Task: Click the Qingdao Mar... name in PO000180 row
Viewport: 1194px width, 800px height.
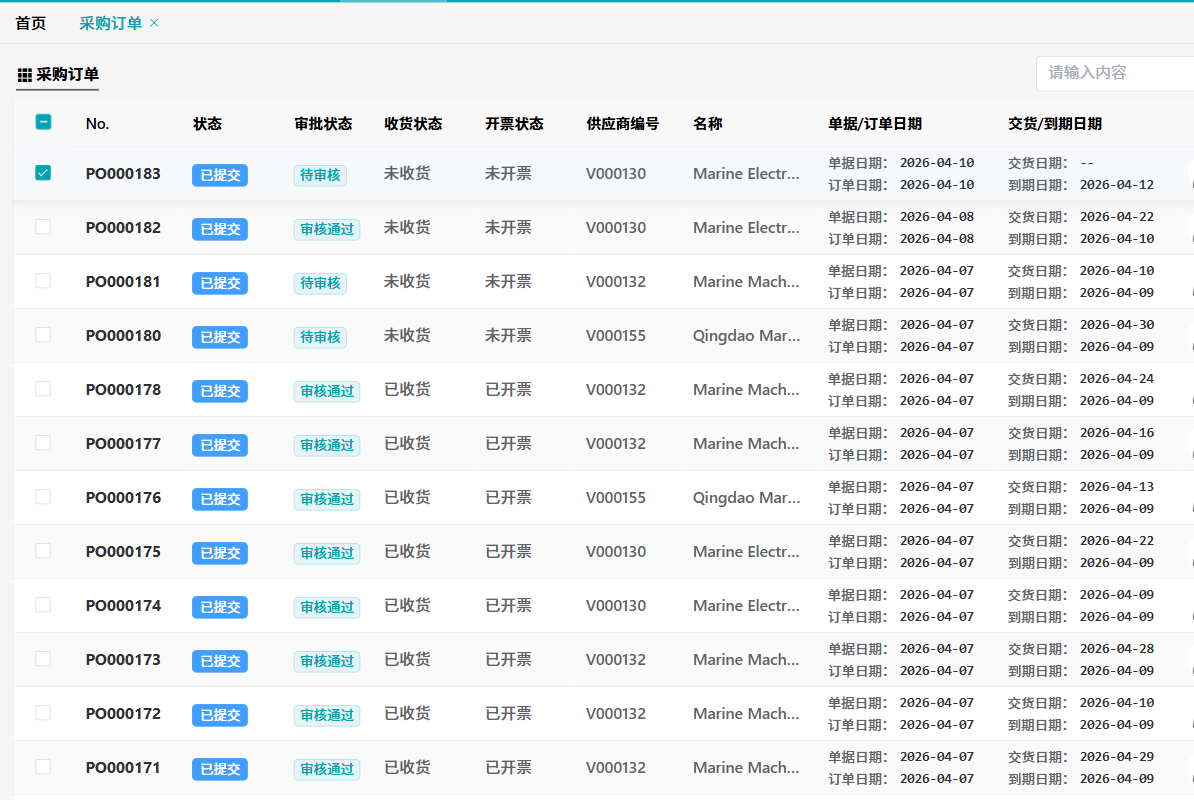Action: [x=746, y=336]
